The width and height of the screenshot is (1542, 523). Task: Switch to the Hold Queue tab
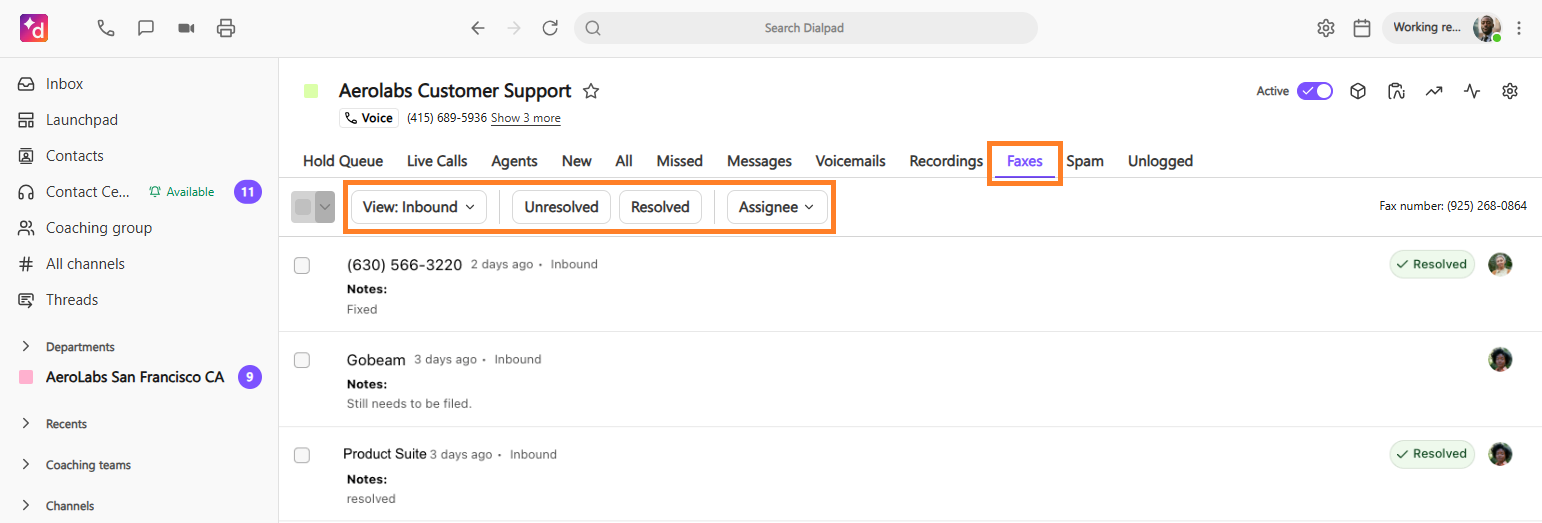[x=343, y=161]
